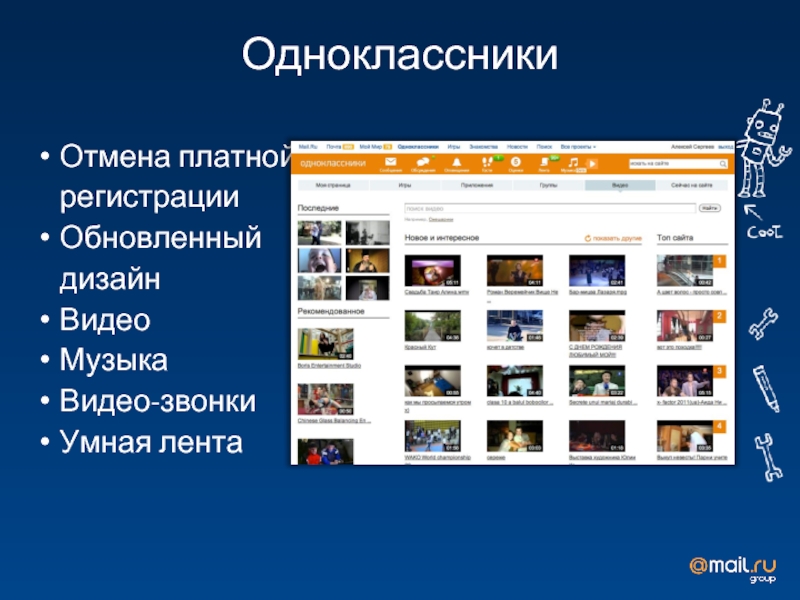
Task: Open Знакомства in the top bar
Action: pos(483,147)
